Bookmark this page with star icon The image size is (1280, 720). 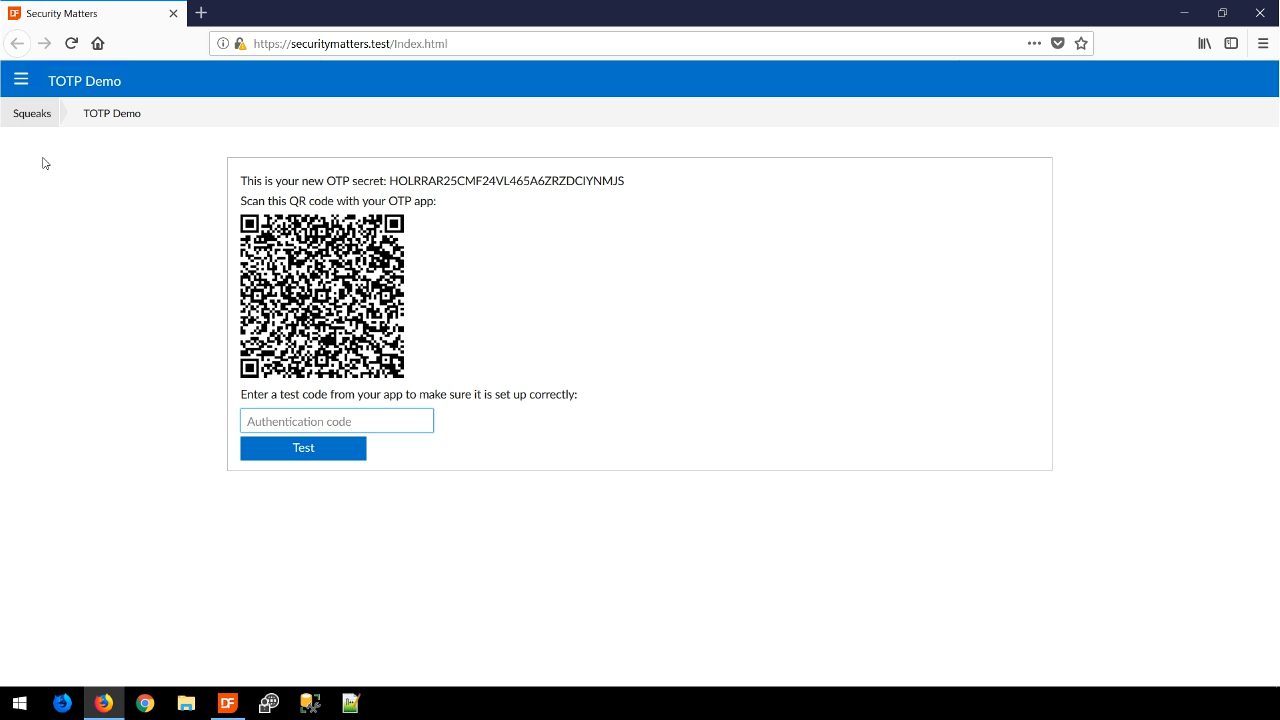click(1081, 43)
